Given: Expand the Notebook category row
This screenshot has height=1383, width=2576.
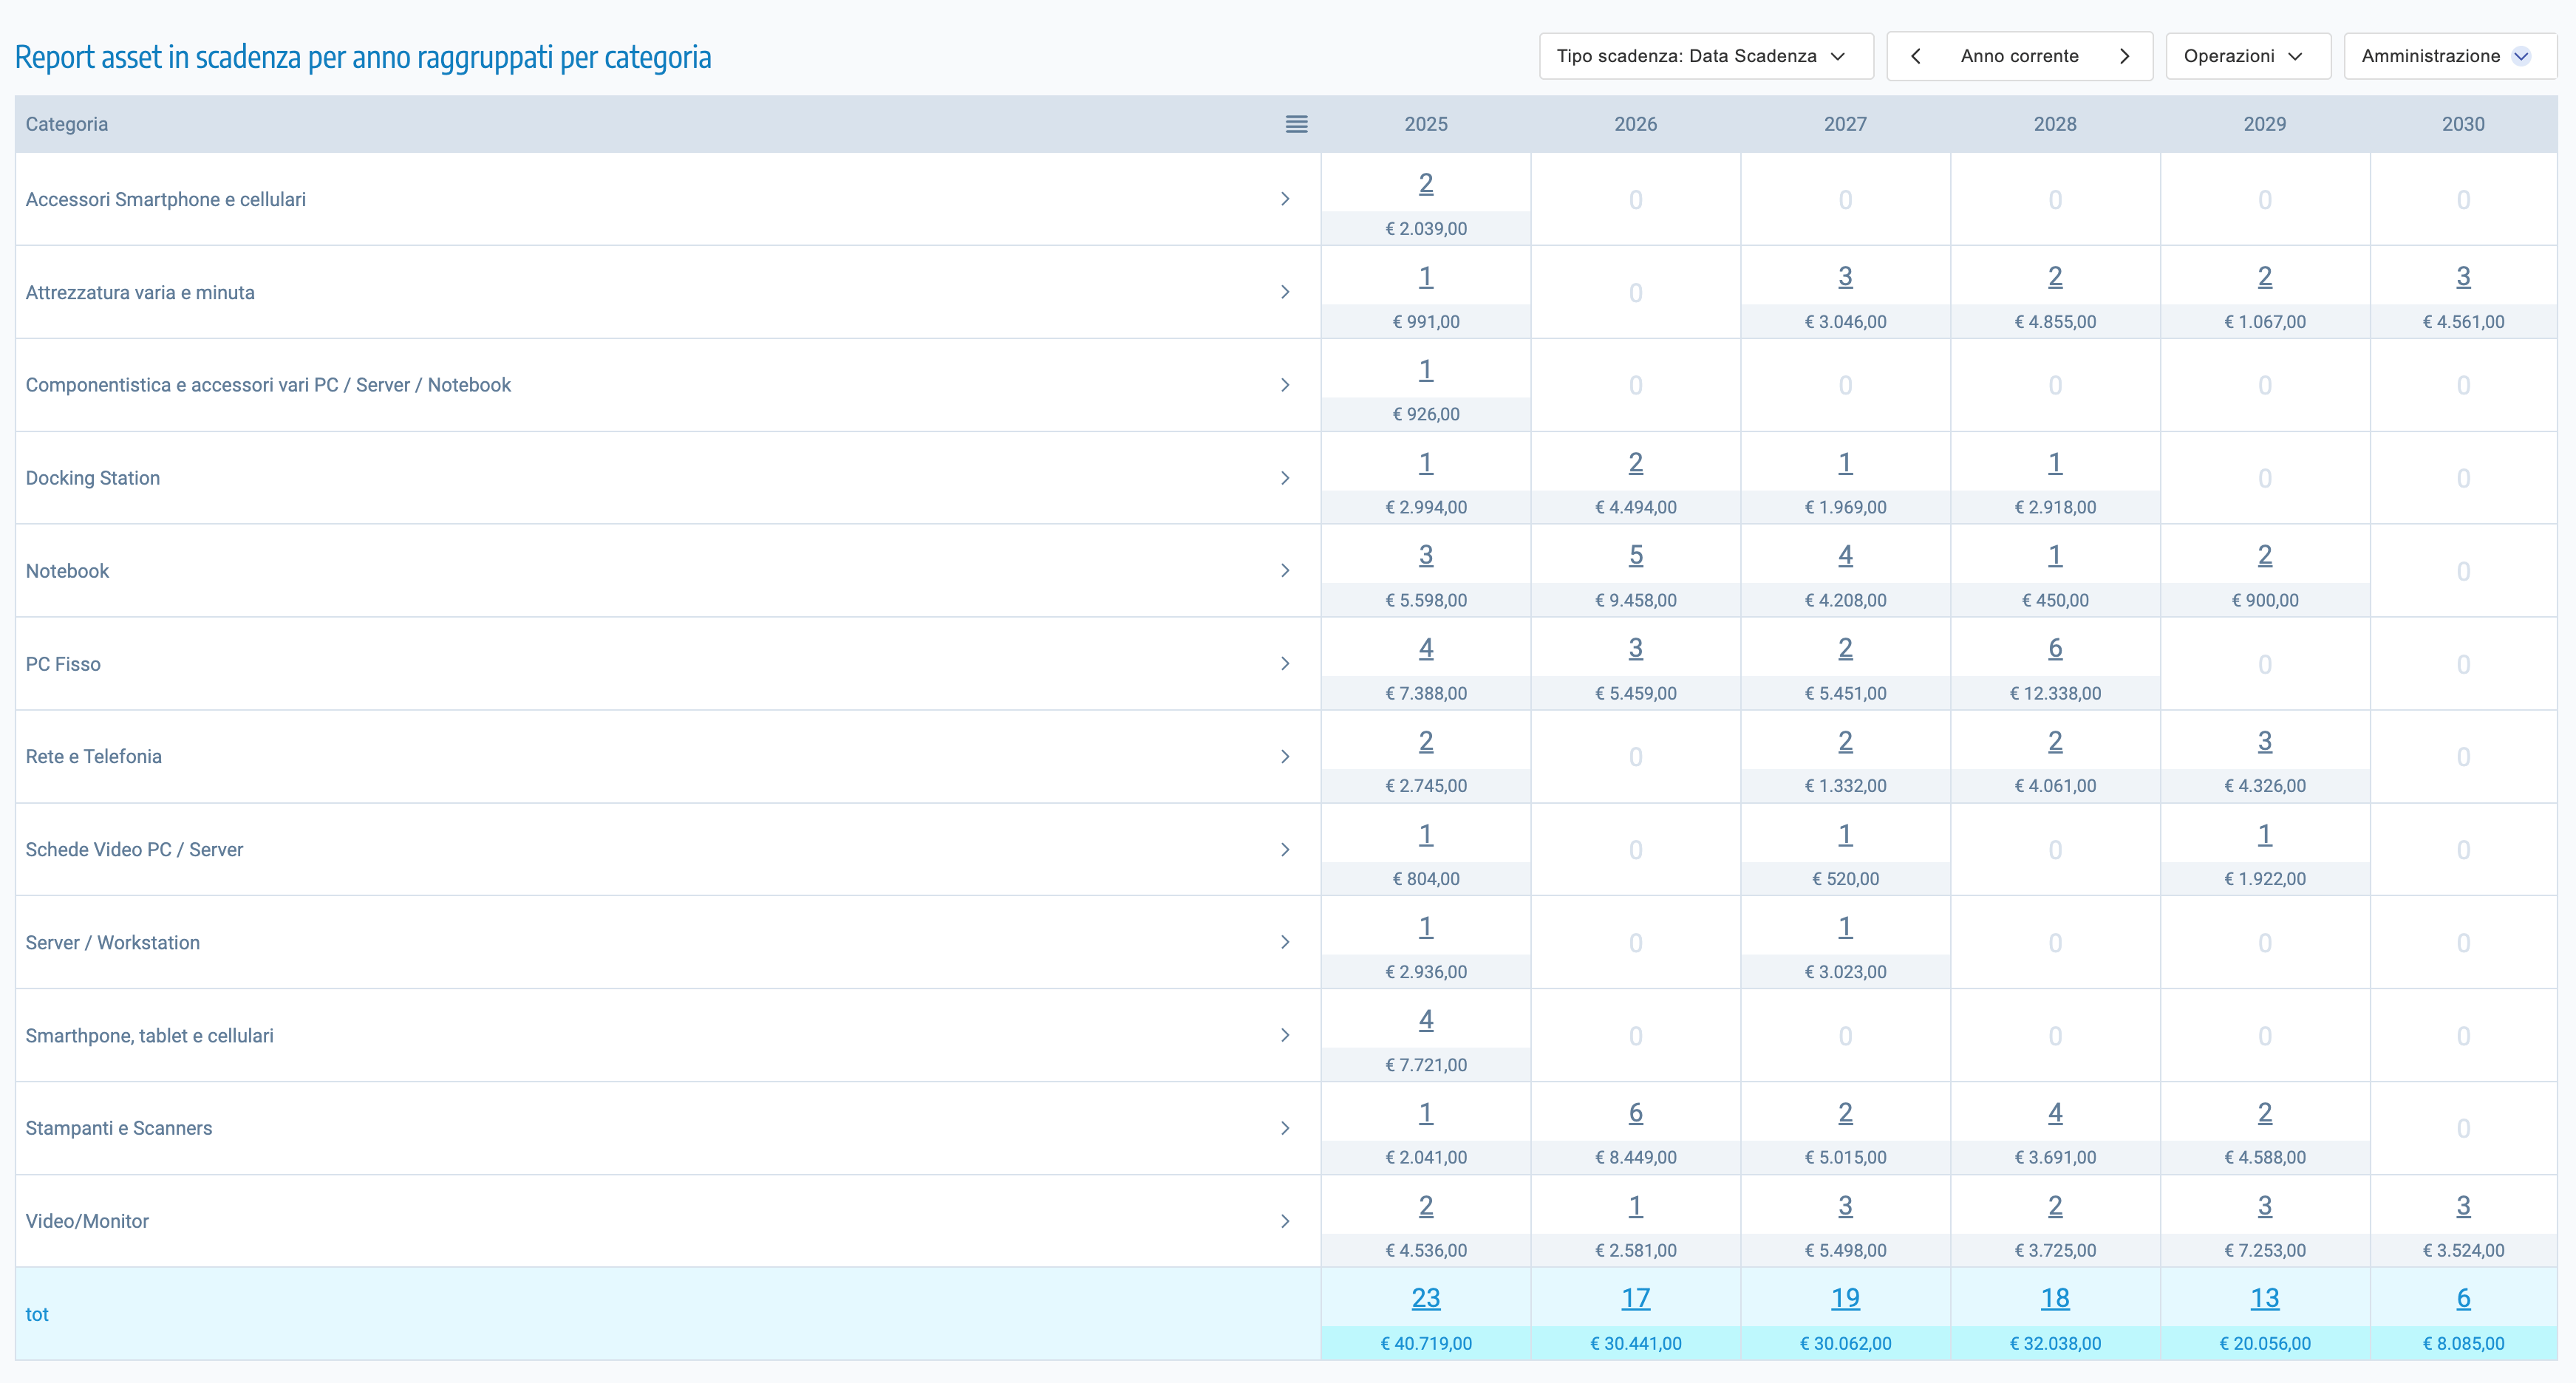Looking at the screenshot, I should click(1285, 571).
